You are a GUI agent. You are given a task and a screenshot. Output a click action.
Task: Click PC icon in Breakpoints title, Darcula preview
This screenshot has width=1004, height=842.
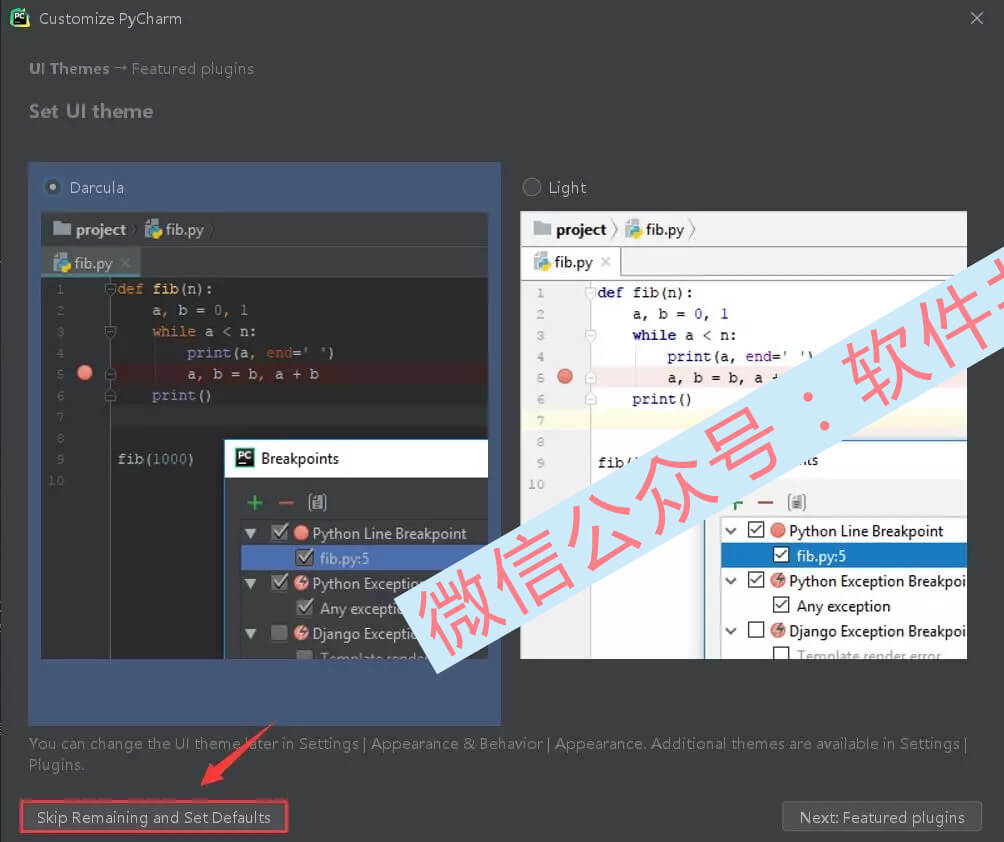click(x=245, y=458)
